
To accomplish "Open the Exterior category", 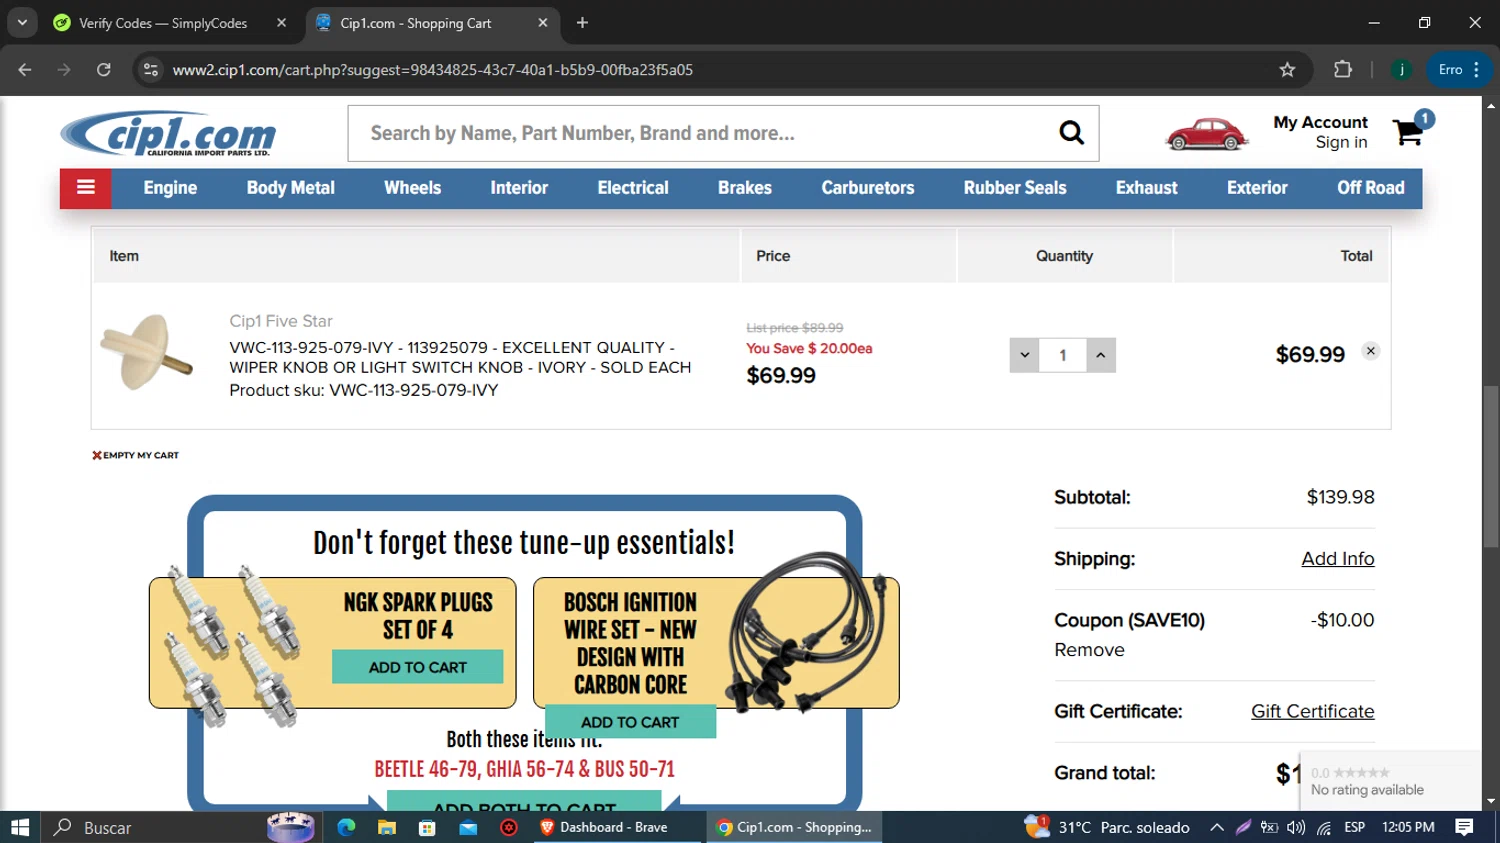I will pos(1257,188).
